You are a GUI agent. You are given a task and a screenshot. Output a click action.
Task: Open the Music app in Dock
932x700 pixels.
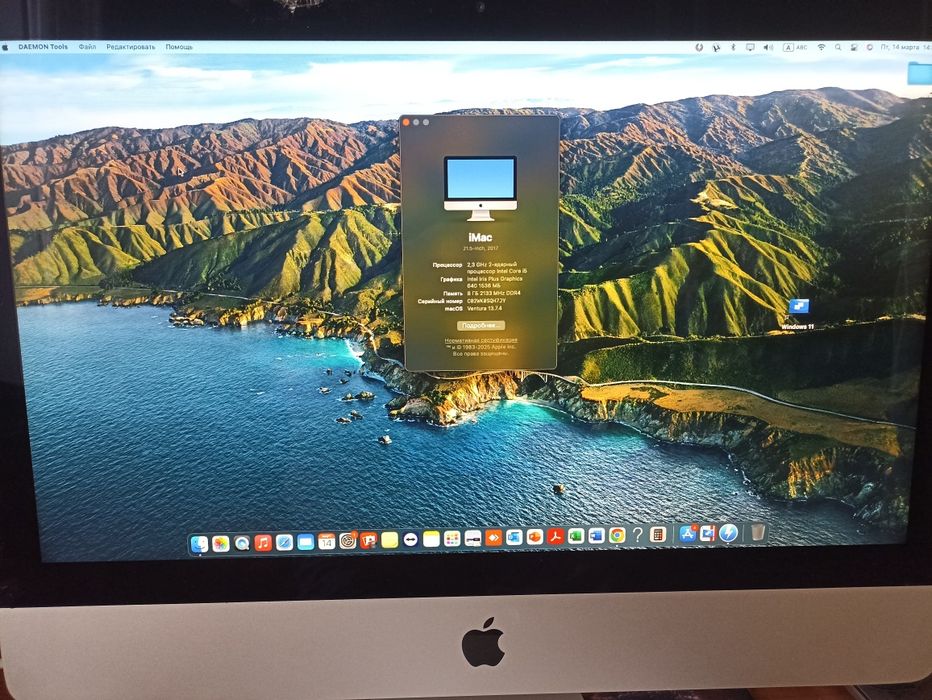pos(263,543)
